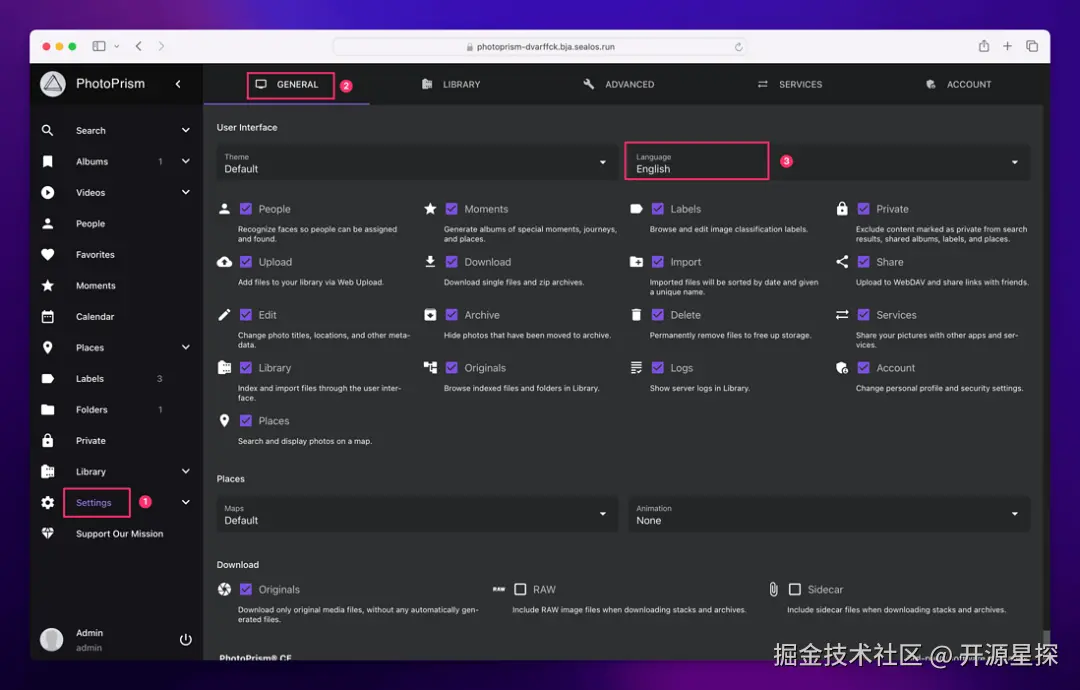Expand the Videos submenu chevron
Screen dimensions: 1080x690
(x=185, y=192)
